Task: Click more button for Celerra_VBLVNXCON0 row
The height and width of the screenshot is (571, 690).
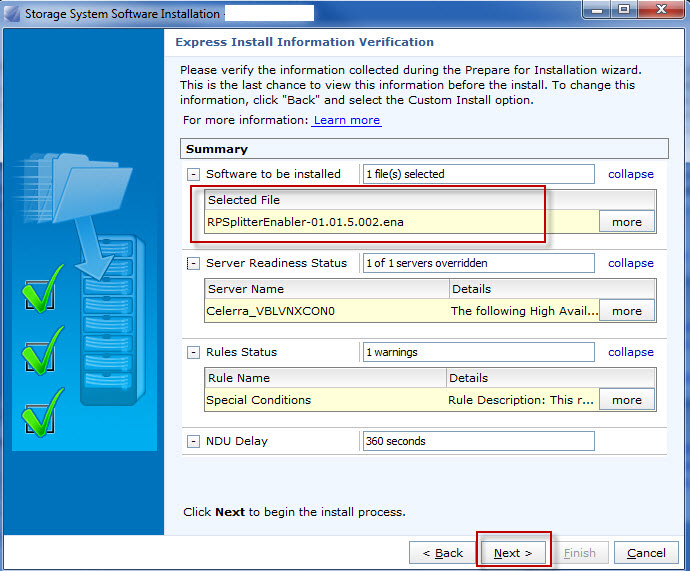Action: tap(627, 311)
